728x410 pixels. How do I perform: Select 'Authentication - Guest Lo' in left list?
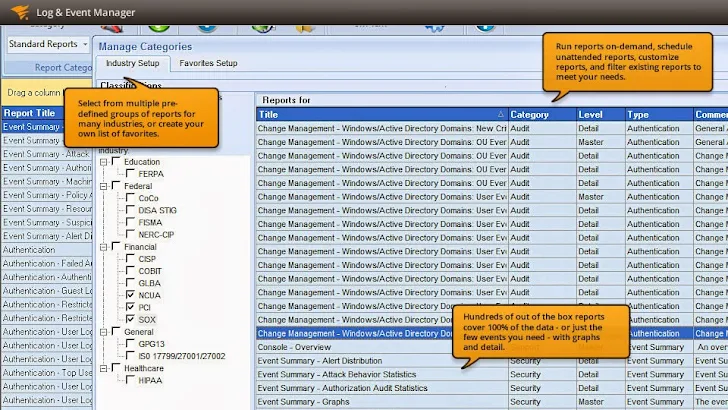47,291
